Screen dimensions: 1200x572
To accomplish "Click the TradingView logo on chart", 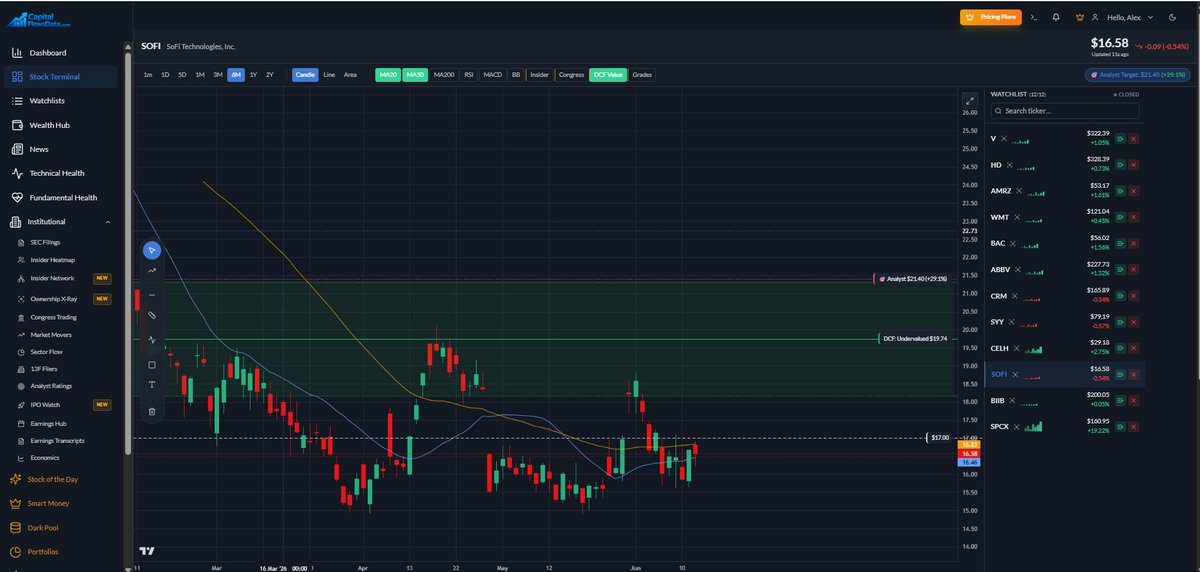I will pyautogui.click(x=147, y=551).
